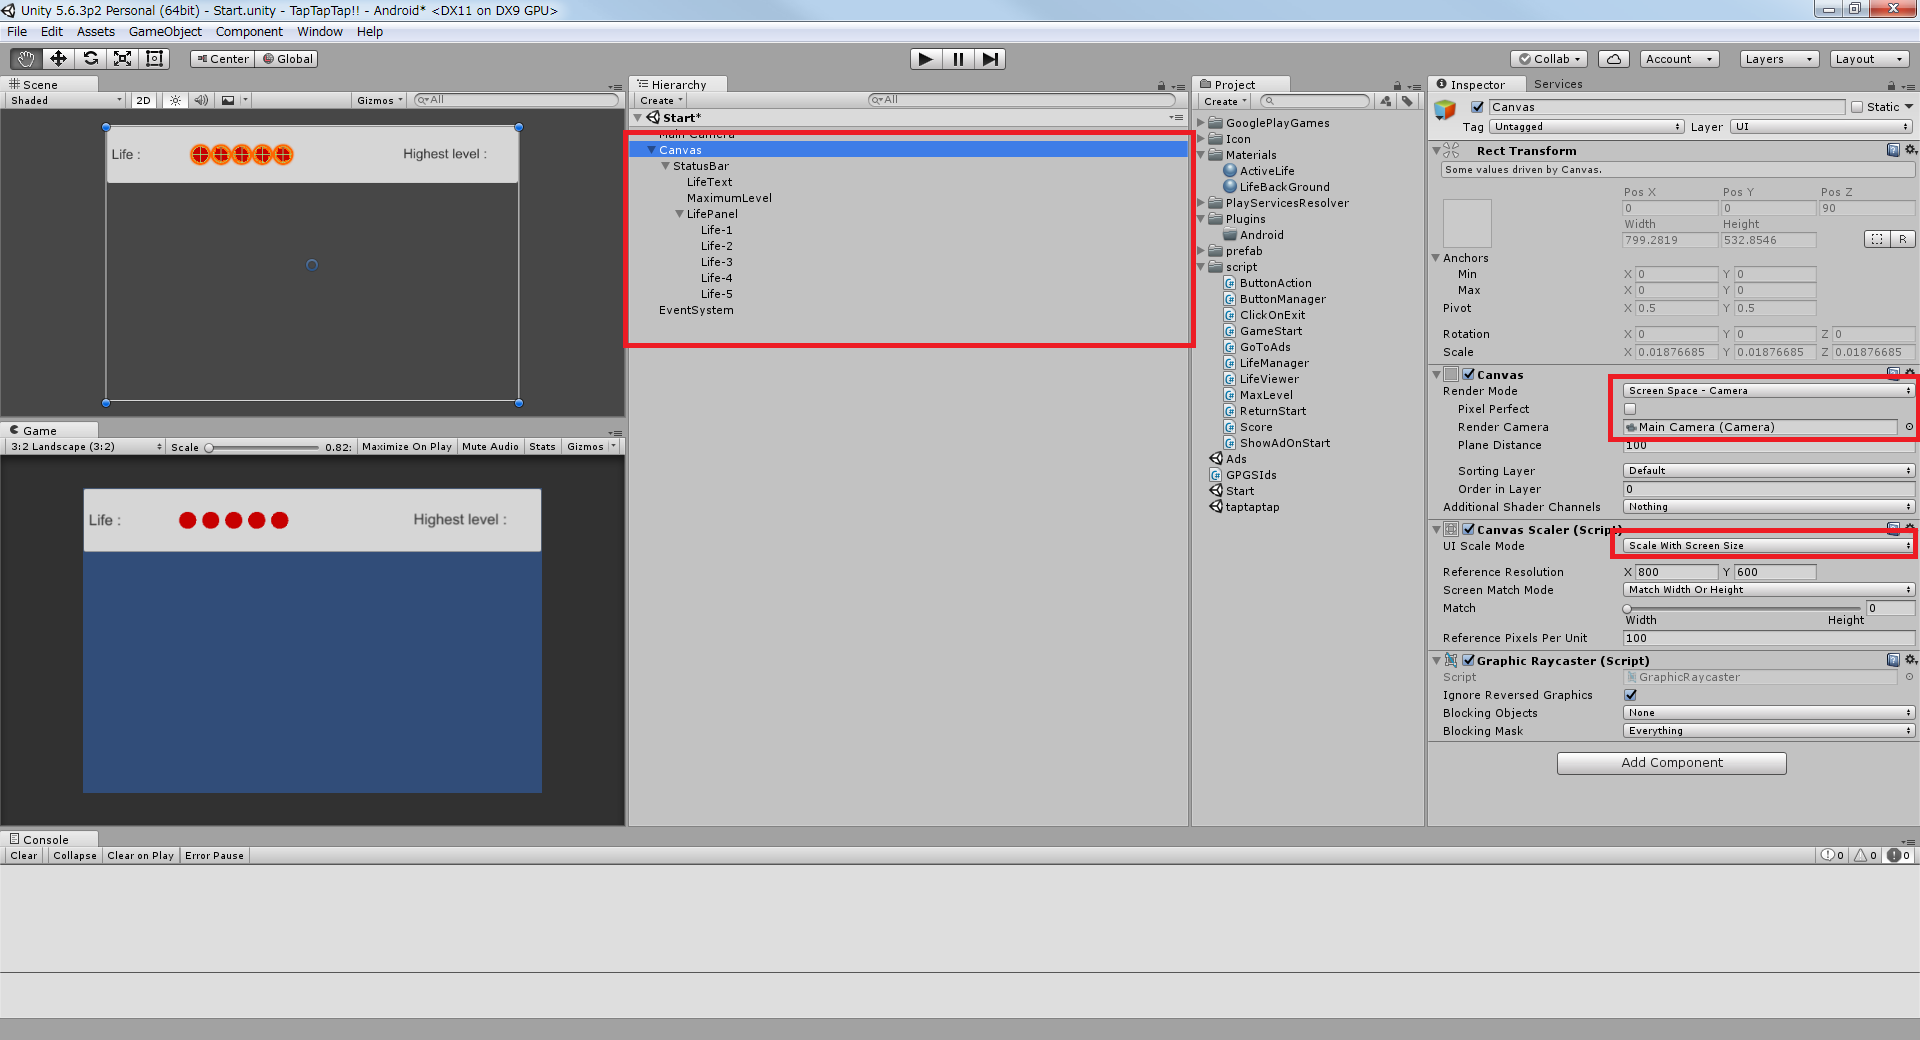Select the GPGSIds script
This screenshot has height=1040, width=1920.
coord(1251,475)
